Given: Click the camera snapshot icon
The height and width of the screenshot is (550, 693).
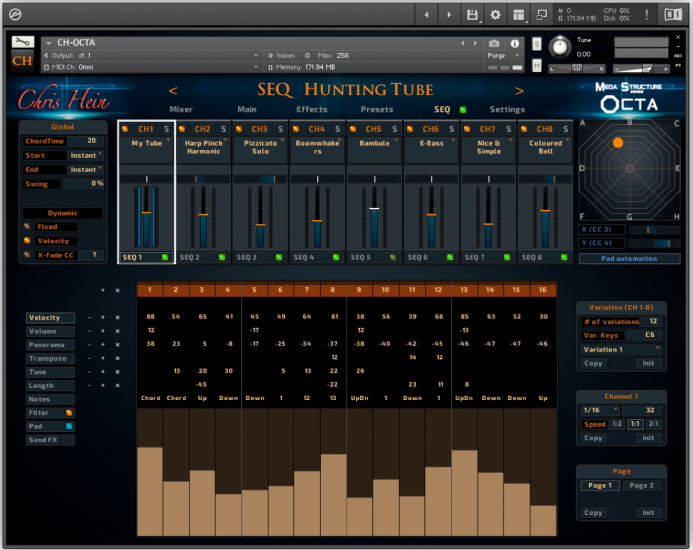Looking at the screenshot, I should (x=494, y=44).
